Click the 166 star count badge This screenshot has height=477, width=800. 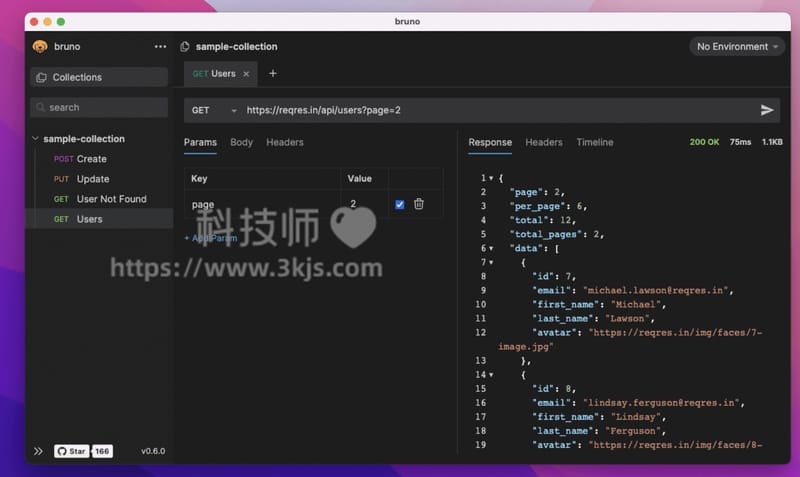(x=102, y=451)
